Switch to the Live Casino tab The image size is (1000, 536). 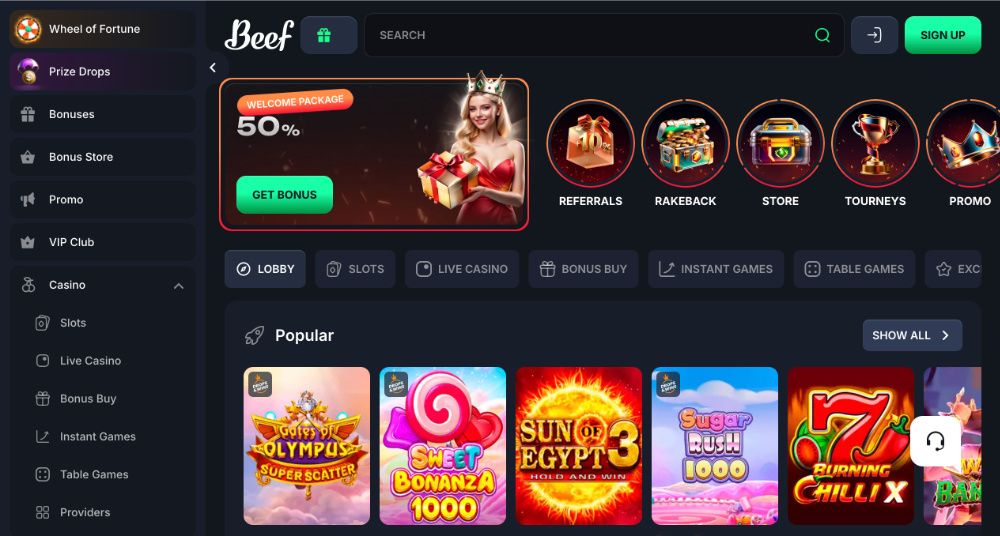[462, 269]
